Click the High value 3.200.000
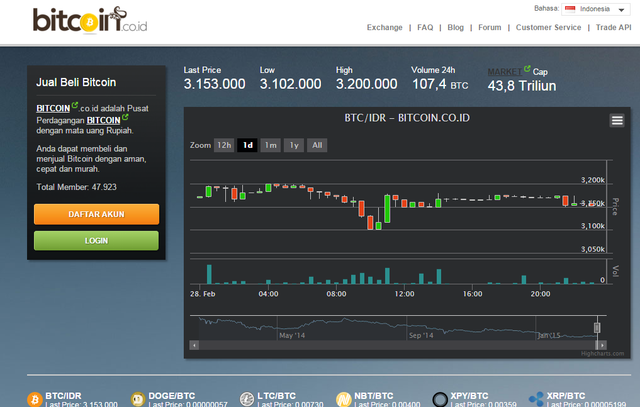The image size is (640, 407). (367, 84)
